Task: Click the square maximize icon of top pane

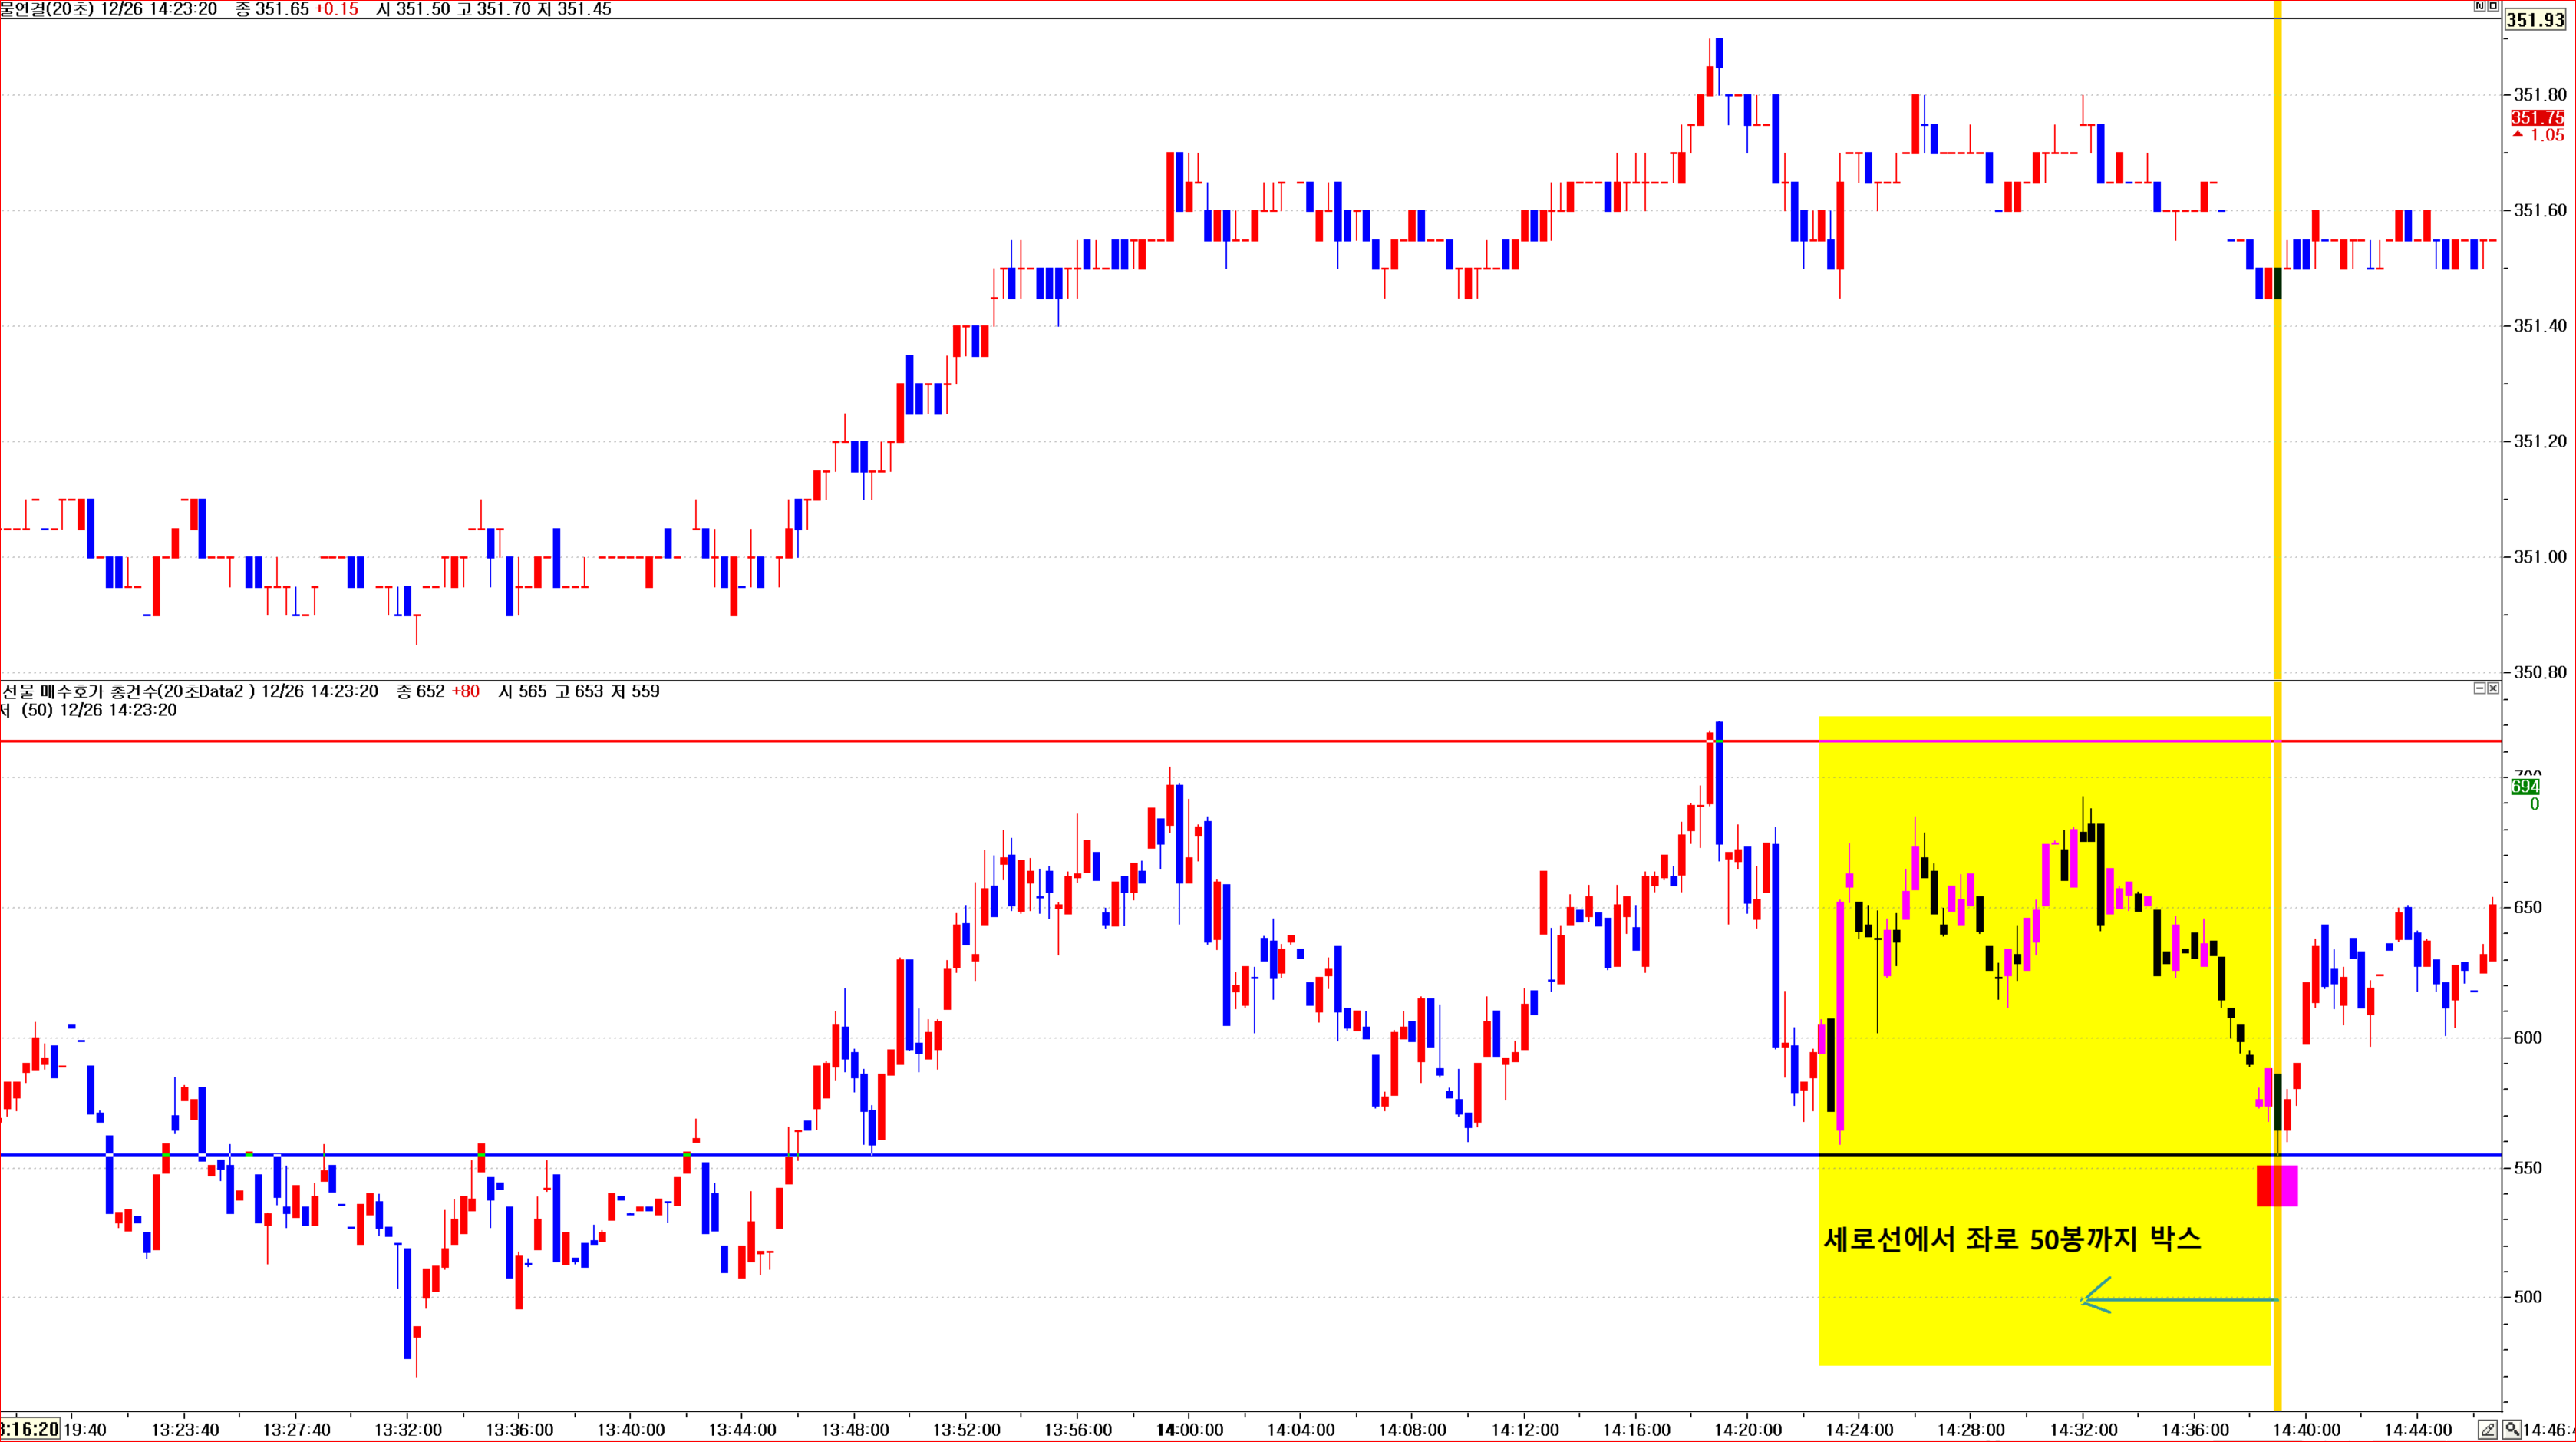Action: (x=2493, y=6)
